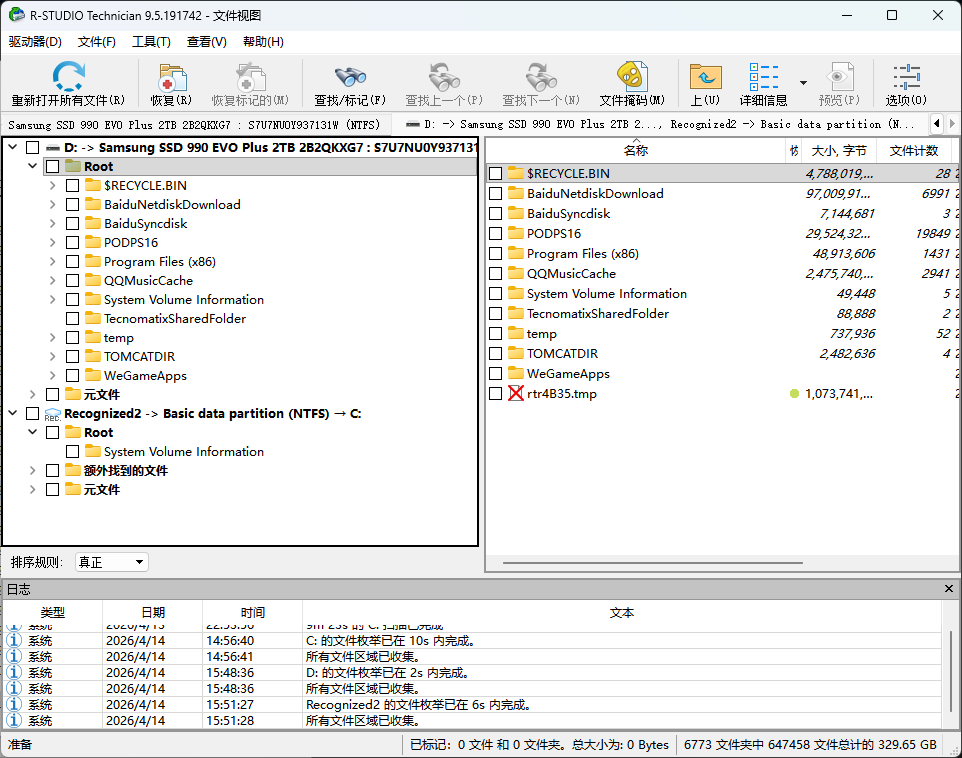Screen dimensions: 962x758
Task: Click the File Mask (文件掩码) icon
Action: coord(631,79)
